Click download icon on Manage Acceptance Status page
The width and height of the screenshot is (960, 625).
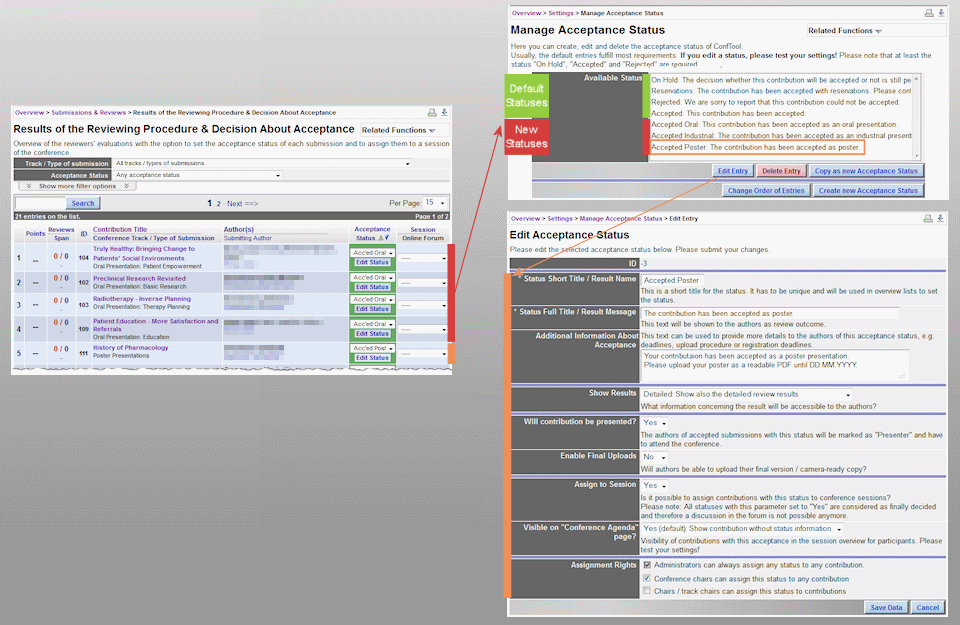[x=942, y=13]
